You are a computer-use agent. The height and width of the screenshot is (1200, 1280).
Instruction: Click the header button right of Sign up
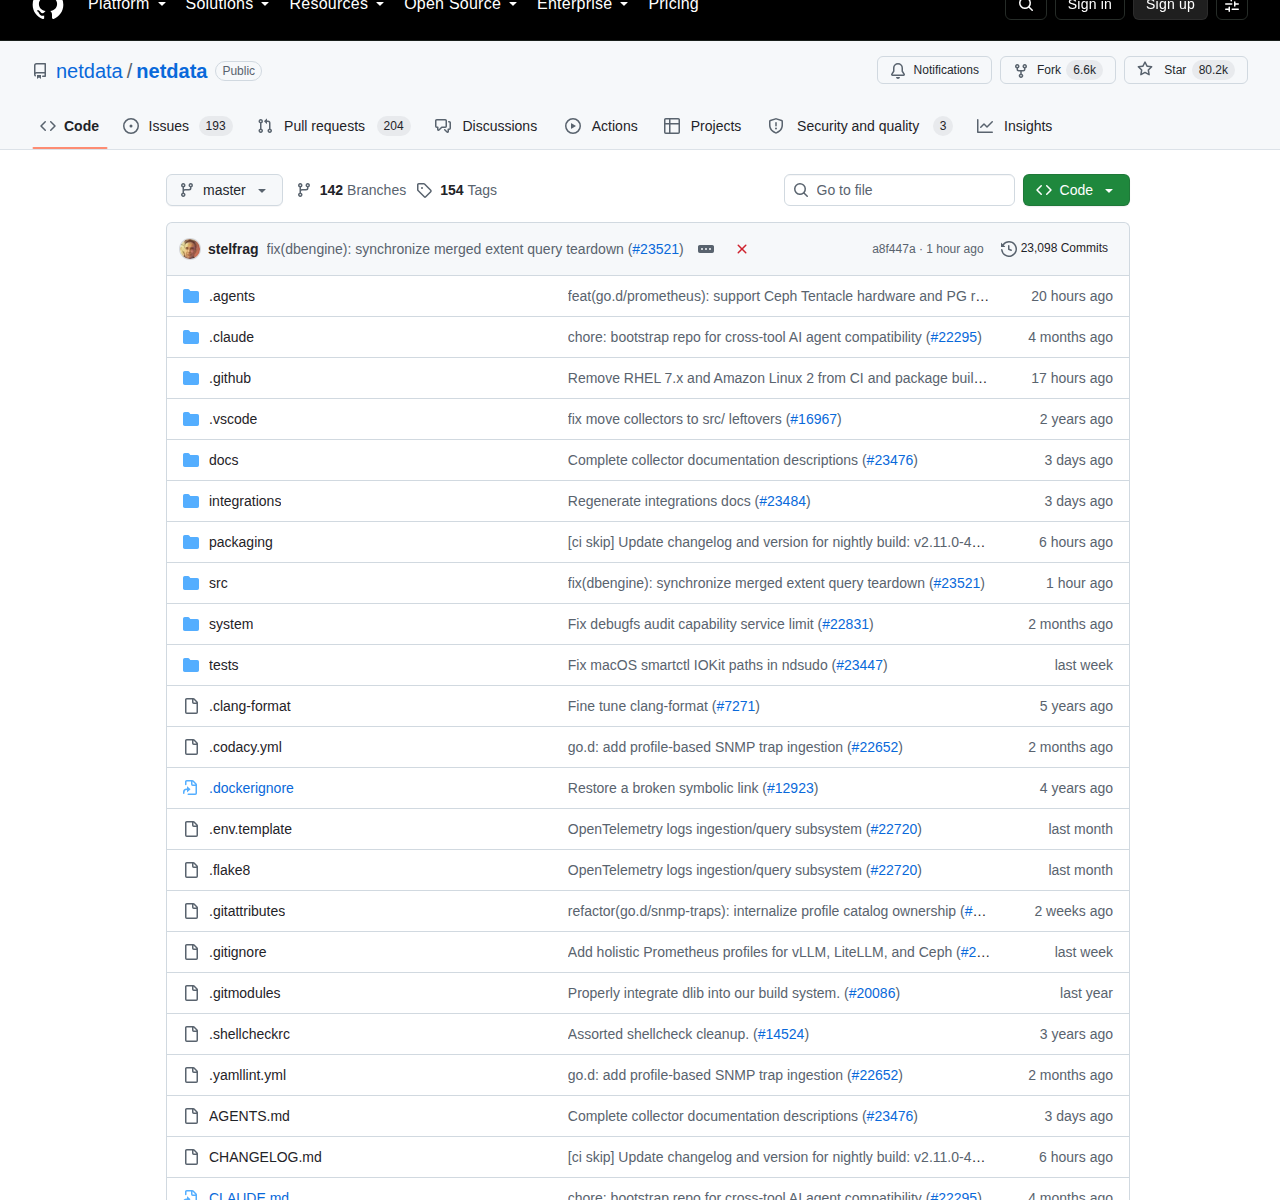tap(1232, 7)
